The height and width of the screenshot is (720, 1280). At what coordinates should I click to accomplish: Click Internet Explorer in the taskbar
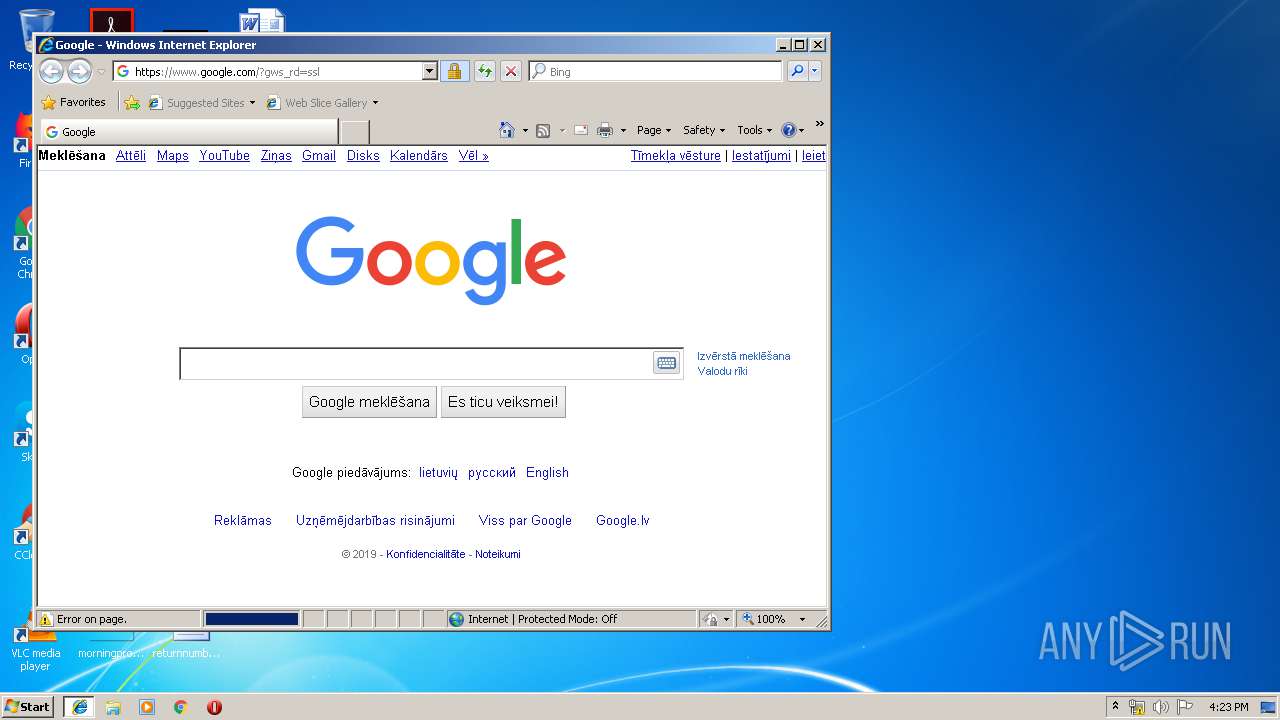[x=79, y=707]
